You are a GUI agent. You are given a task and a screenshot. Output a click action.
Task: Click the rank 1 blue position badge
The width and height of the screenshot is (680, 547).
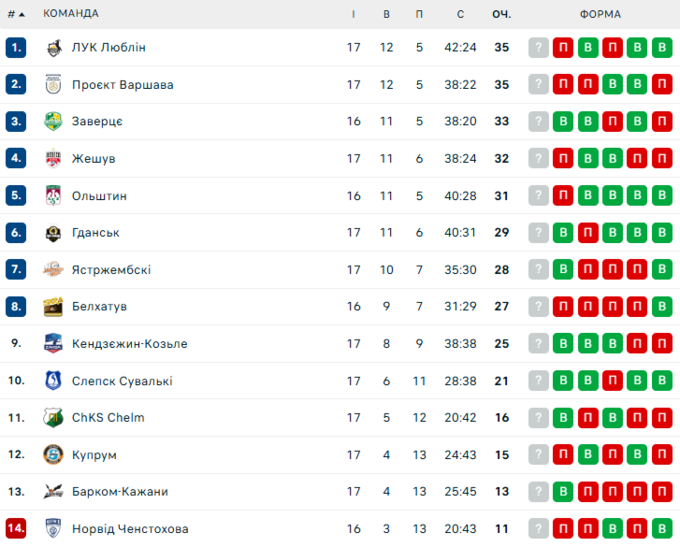click(x=15, y=48)
